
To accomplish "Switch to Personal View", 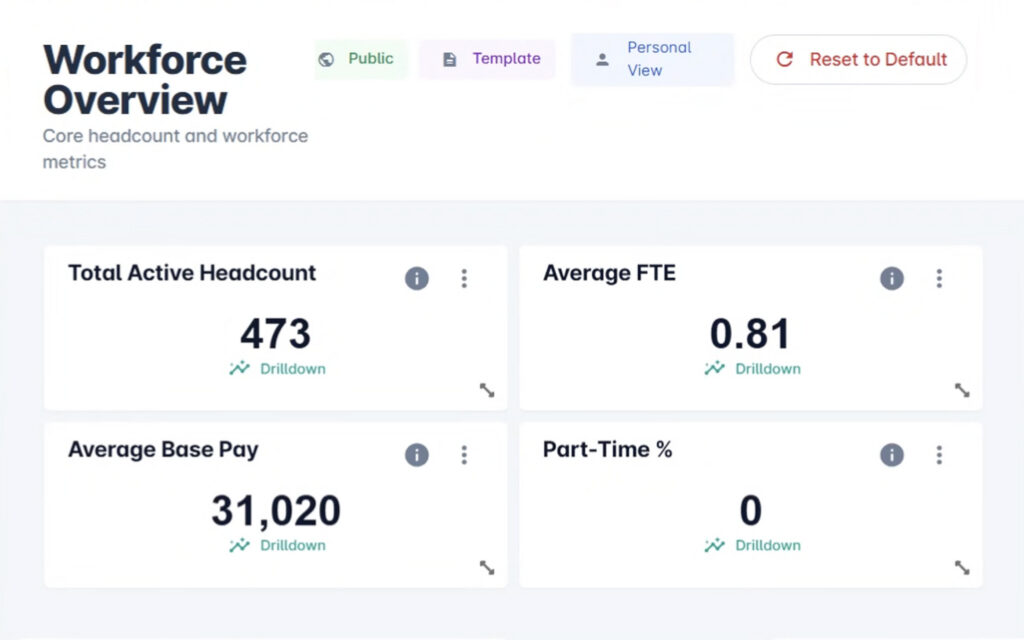I will [652, 59].
